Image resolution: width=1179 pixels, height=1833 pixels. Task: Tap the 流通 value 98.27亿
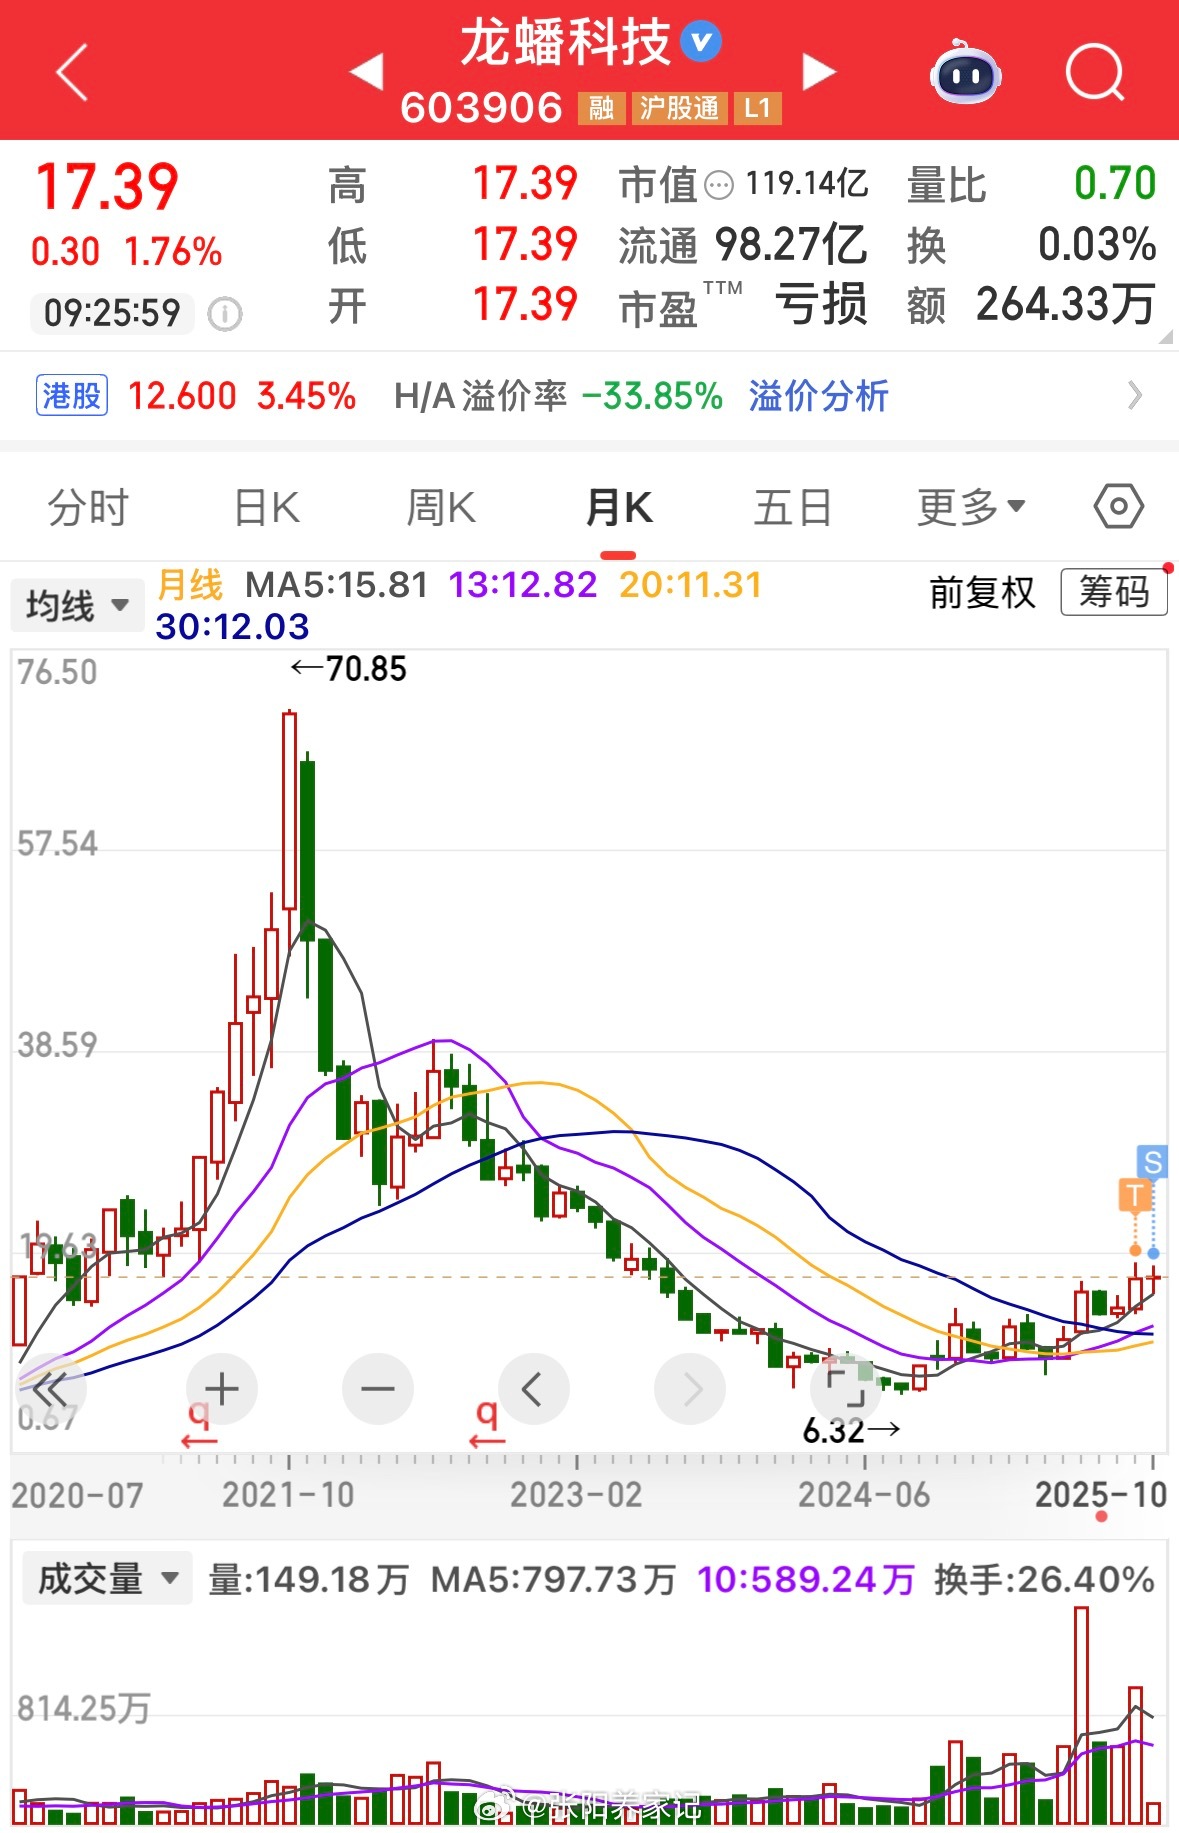click(791, 244)
